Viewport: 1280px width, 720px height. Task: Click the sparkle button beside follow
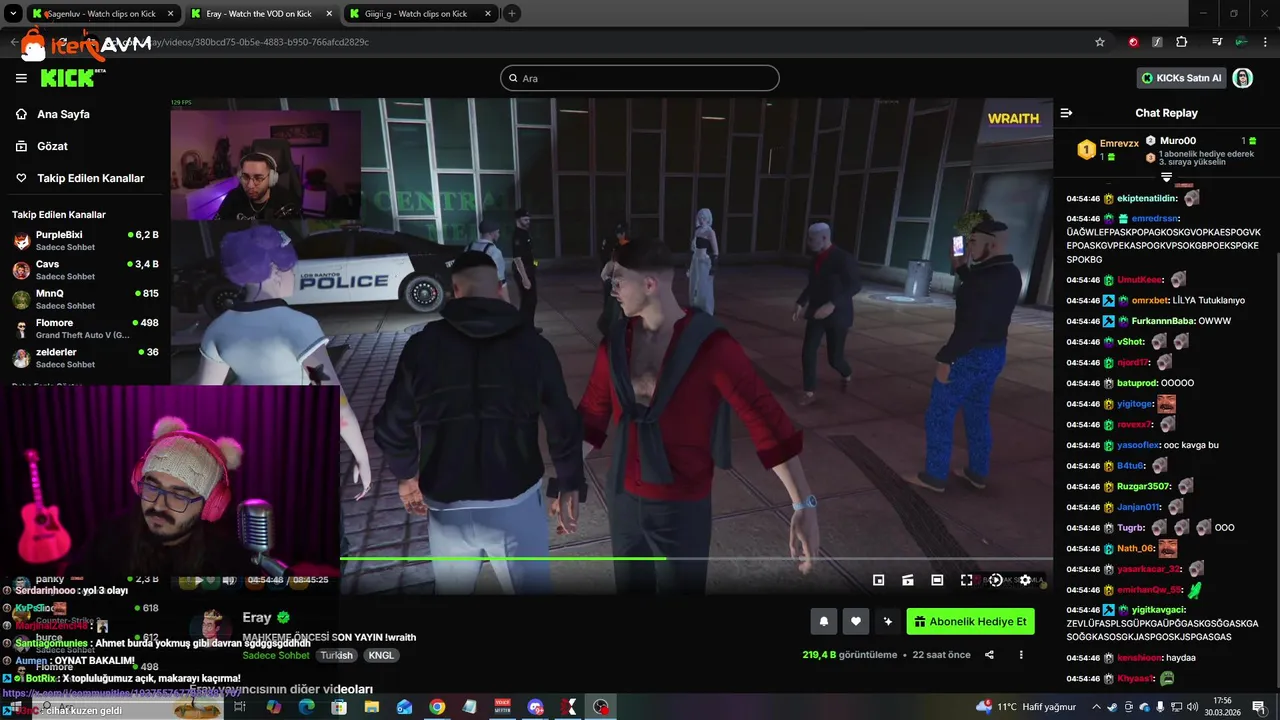[887, 621]
